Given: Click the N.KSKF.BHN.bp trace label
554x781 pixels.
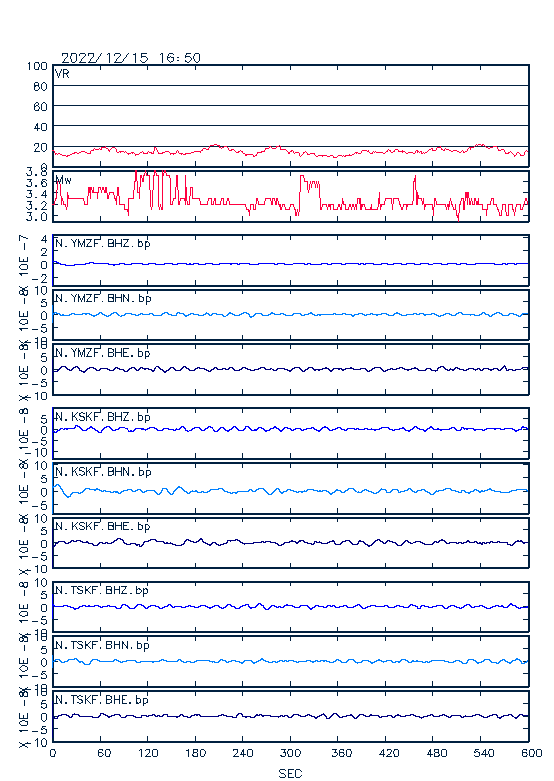Looking at the screenshot, I should (x=103, y=471).
